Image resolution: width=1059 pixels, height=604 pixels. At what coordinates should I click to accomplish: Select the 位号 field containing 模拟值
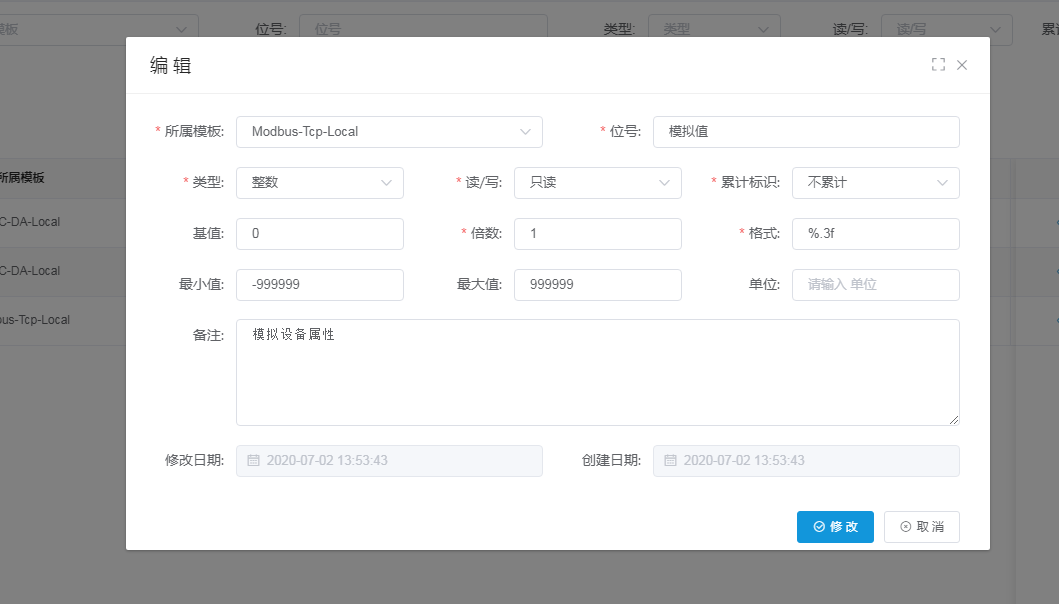point(806,131)
